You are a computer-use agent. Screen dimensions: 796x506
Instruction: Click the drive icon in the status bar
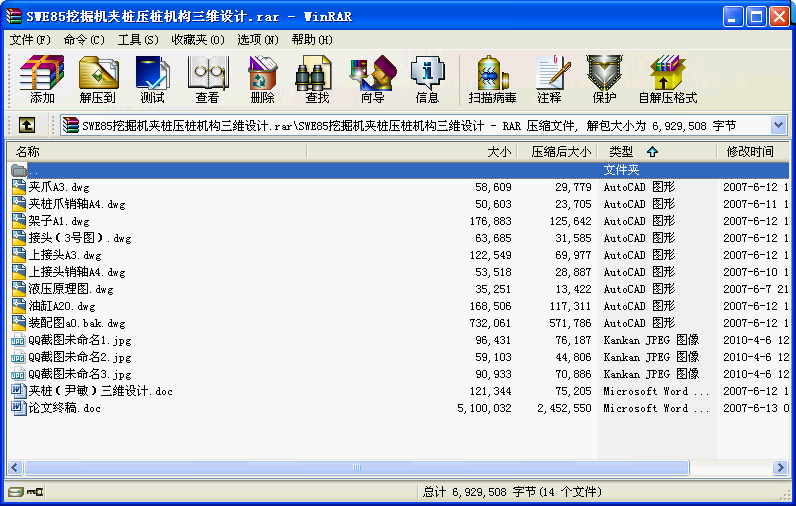point(15,492)
